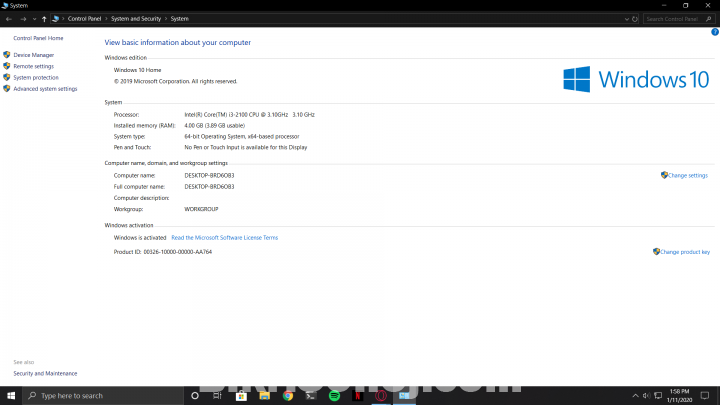720x405 pixels.
Task: Click the Product ID value text
Action: point(178,252)
